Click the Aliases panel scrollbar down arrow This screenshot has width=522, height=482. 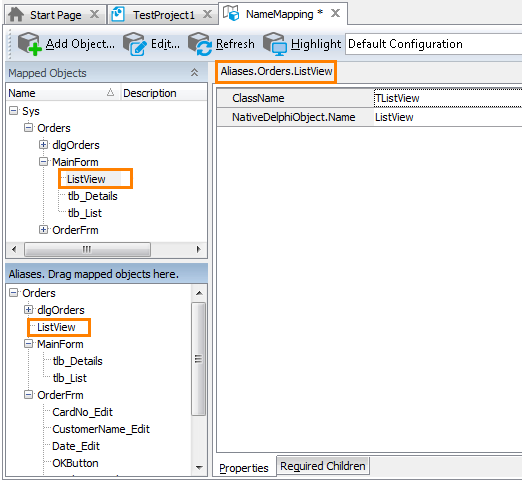click(199, 467)
